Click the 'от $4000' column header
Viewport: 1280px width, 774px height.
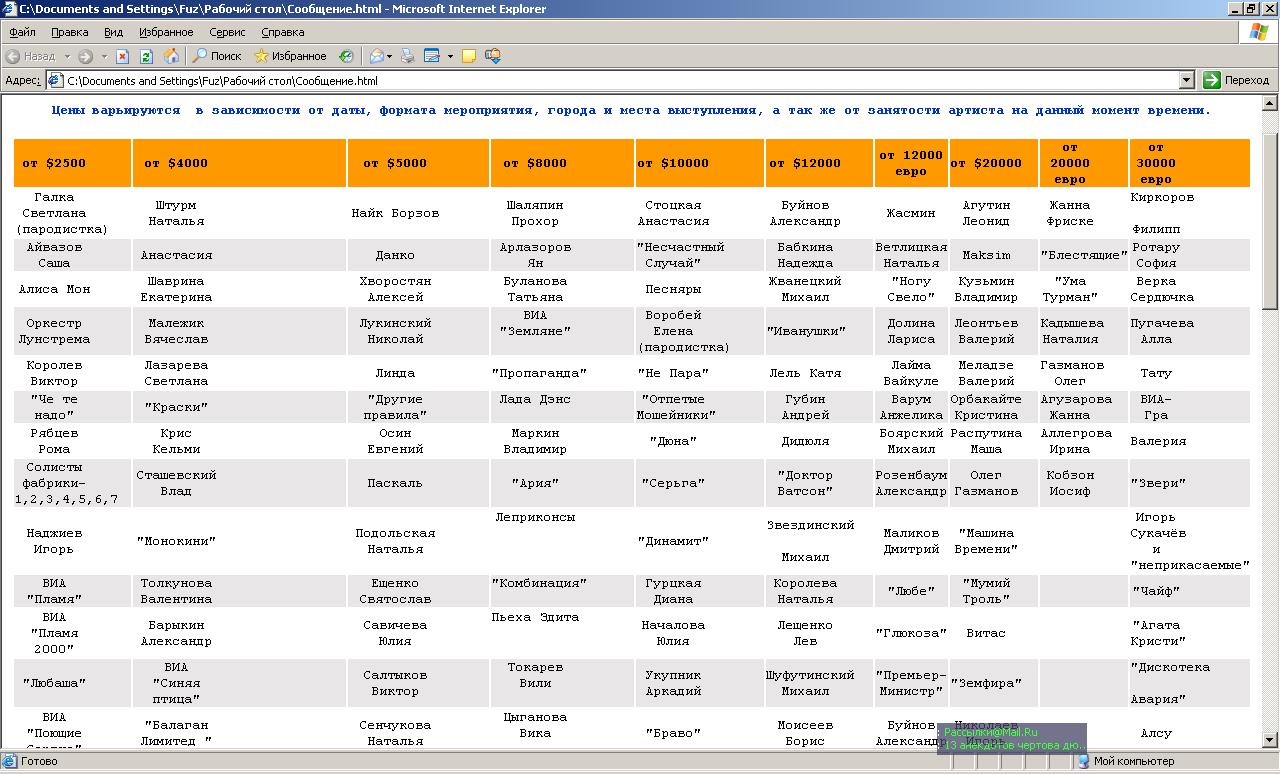(239, 163)
